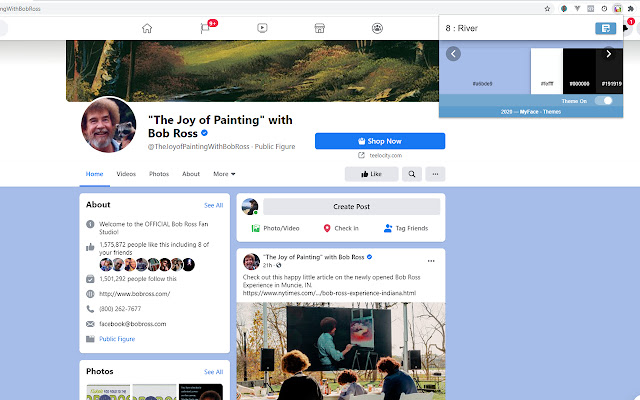640x400 pixels.
Task: Open teelocity.com link
Action: coord(385,156)
